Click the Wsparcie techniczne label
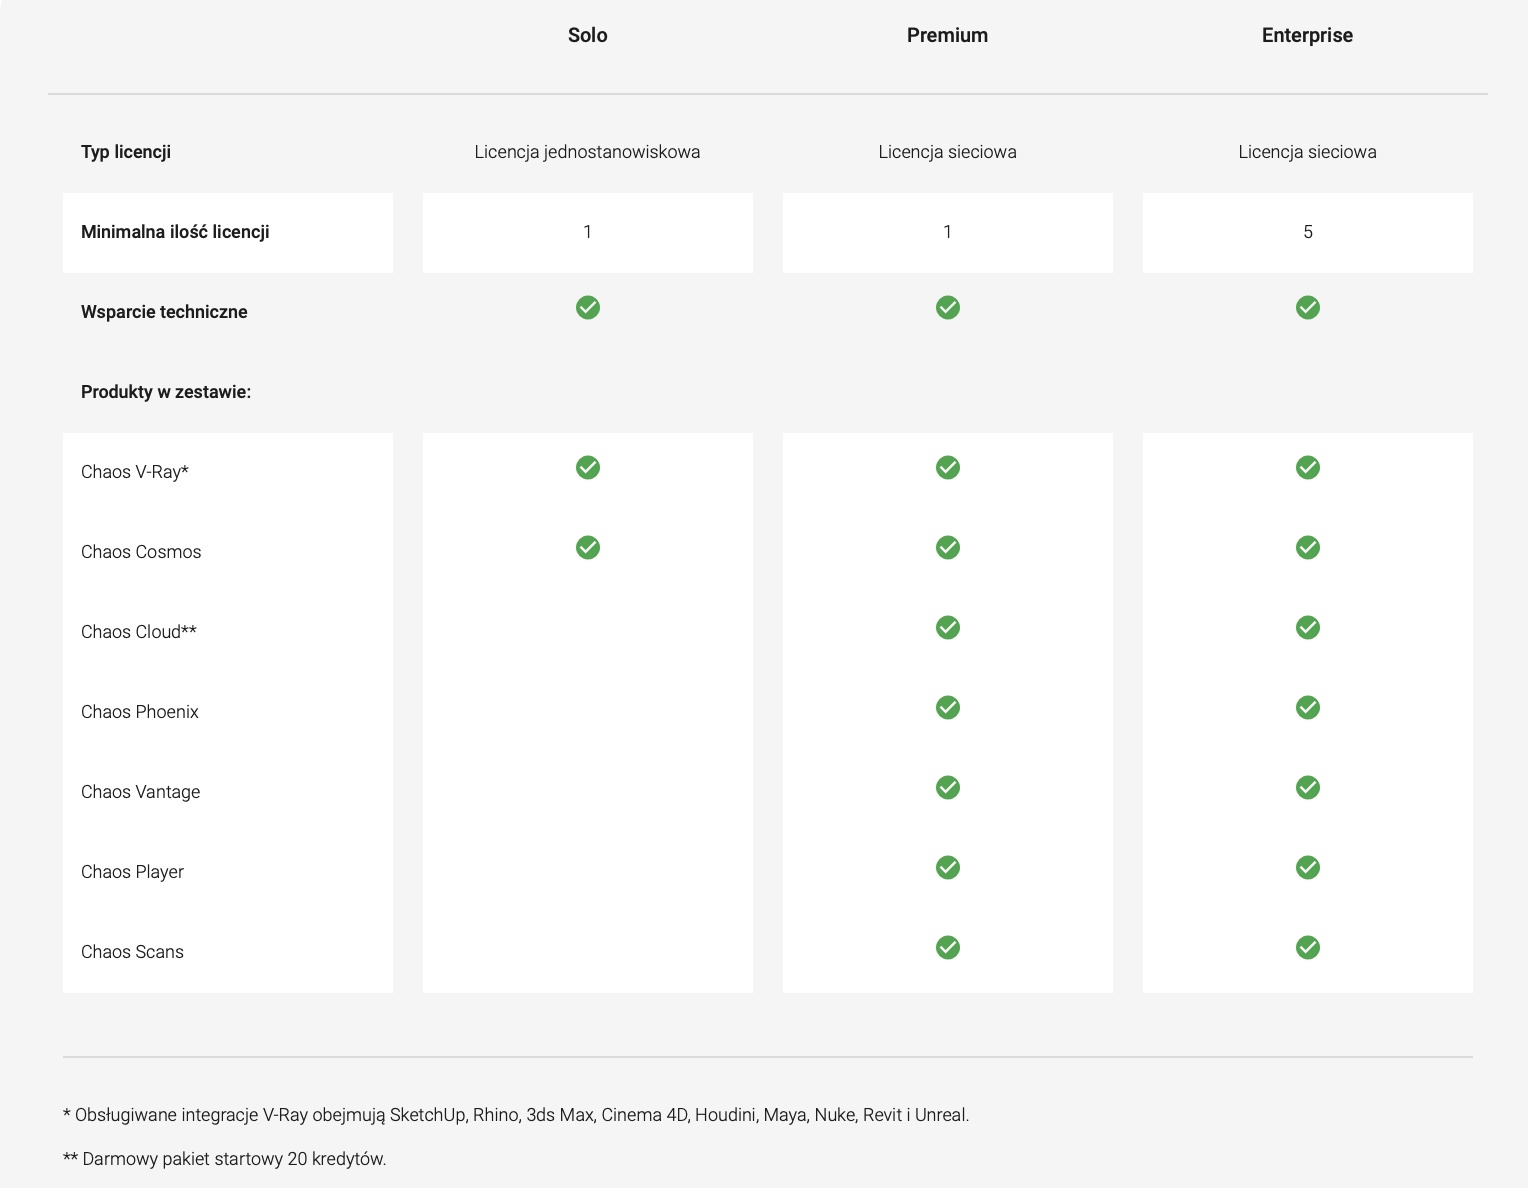This screenshot has width=1528, height=1188. pos(164,312)
